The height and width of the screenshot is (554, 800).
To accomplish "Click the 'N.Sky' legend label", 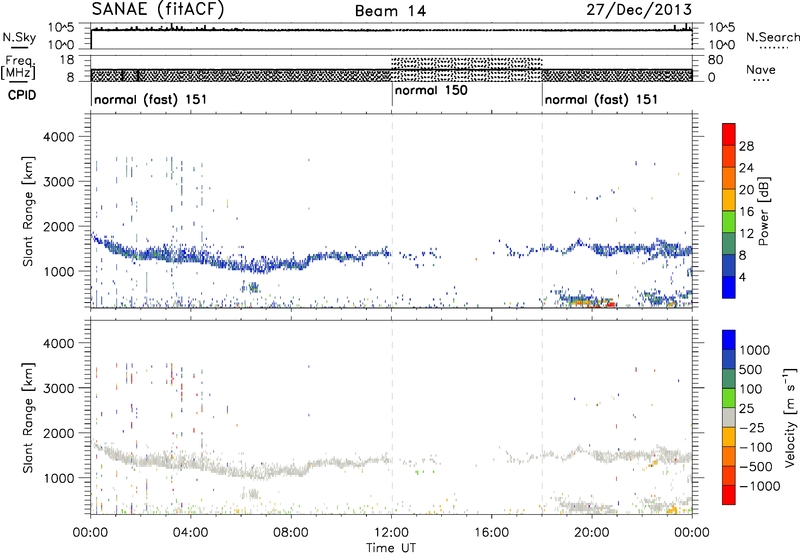I will tap(19, 37).
